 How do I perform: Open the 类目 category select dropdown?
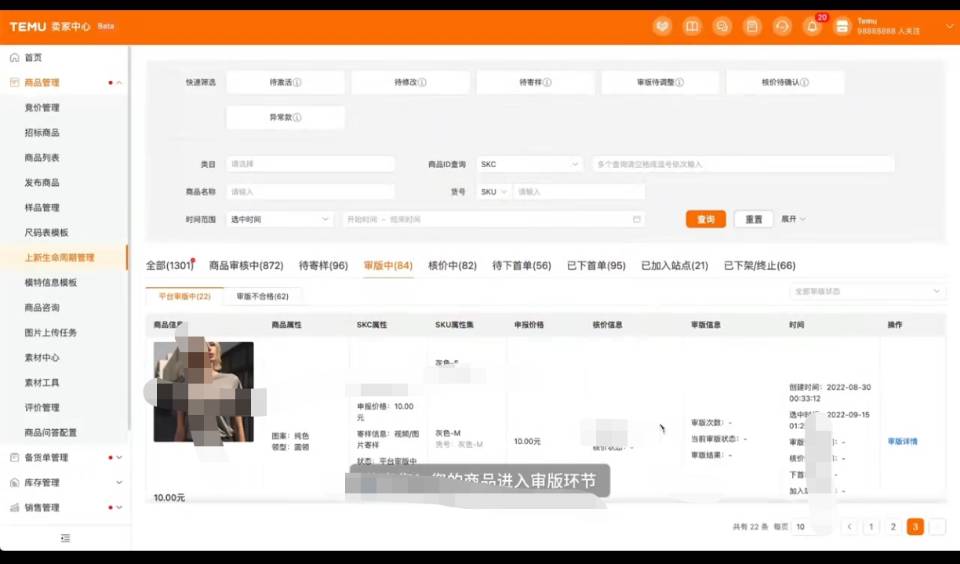point(310,164)
